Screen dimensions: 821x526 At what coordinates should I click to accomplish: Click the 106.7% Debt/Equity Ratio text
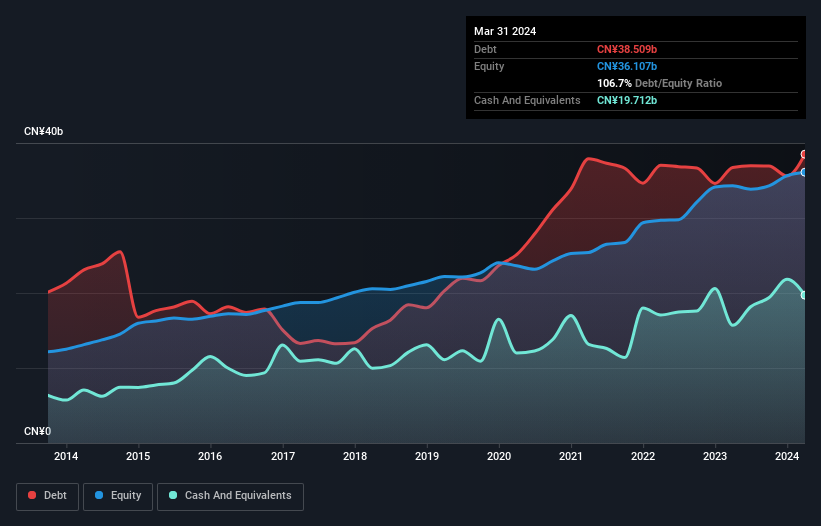point(659,83)
